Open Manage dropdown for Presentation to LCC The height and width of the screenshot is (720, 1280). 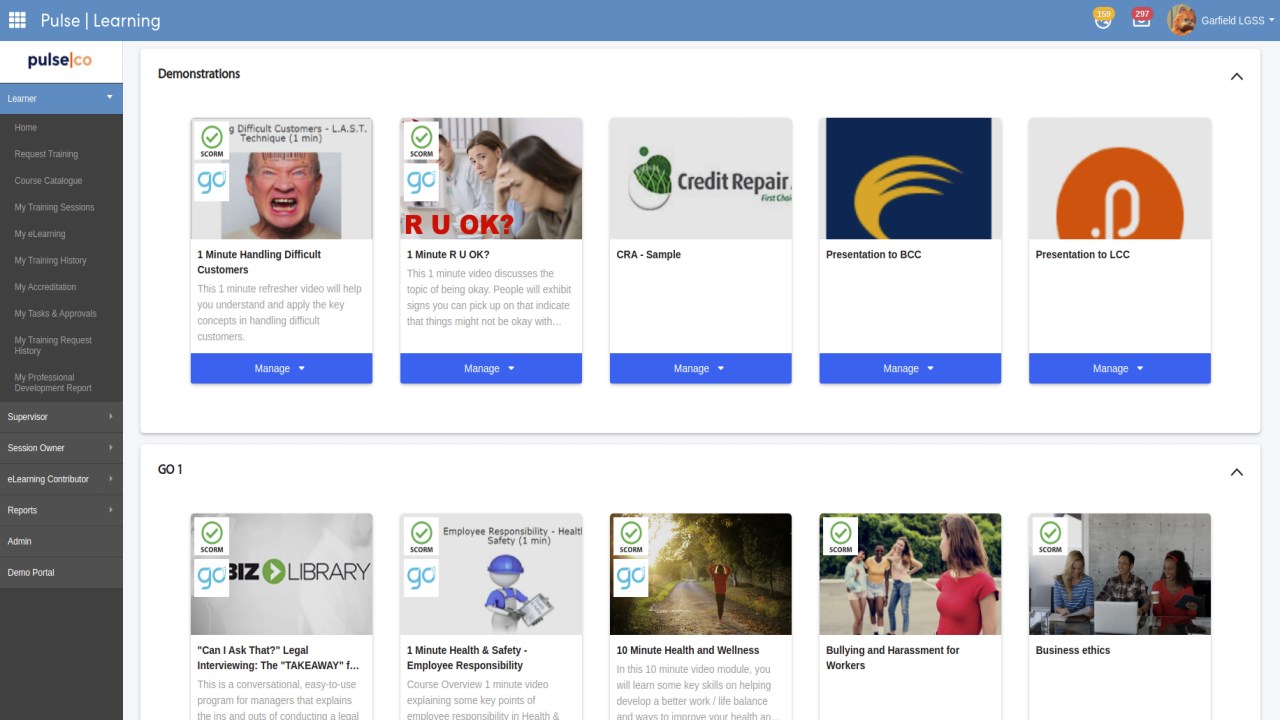1119,368
